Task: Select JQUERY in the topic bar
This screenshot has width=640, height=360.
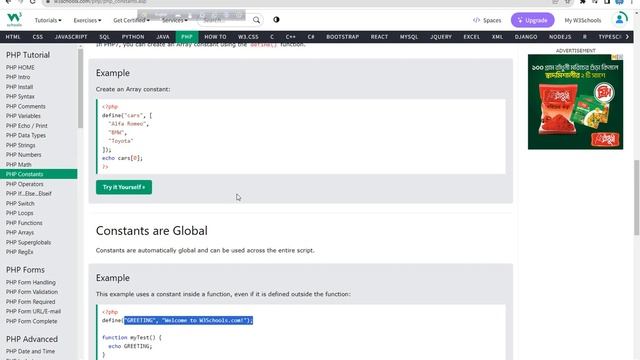Action: click(x=441, y=37)
